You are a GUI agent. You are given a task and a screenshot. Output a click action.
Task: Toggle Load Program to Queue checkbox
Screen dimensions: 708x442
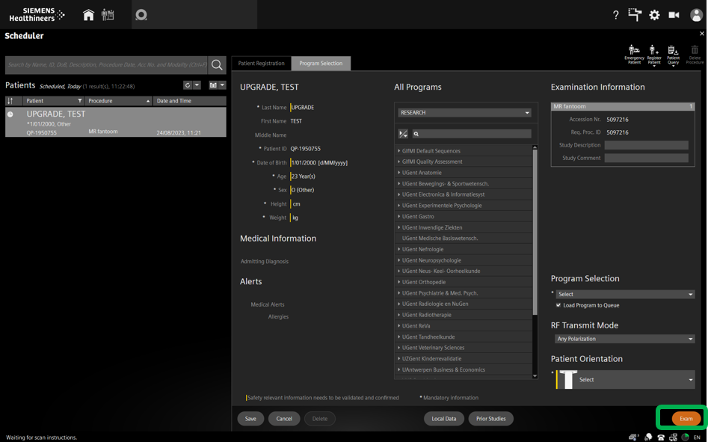click(558, 305)
